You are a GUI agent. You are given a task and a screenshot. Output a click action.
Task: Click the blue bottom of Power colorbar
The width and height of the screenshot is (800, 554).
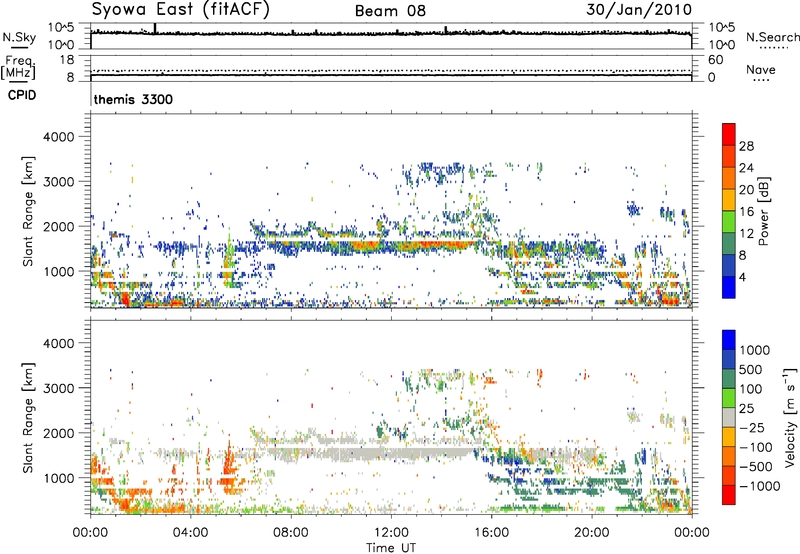click(x=729, y=287)
